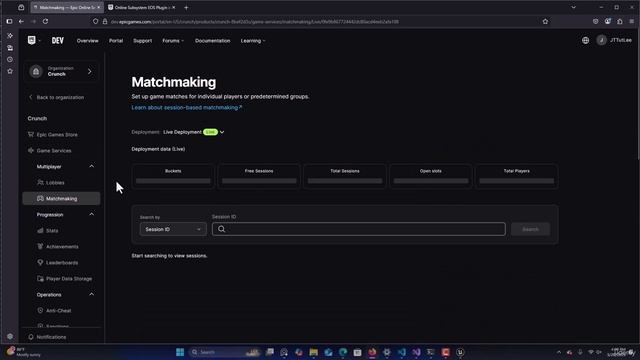Open Windows Settings gear in taskbar
The height and width of the screenshot is (360, 640).
pos(387,352)
